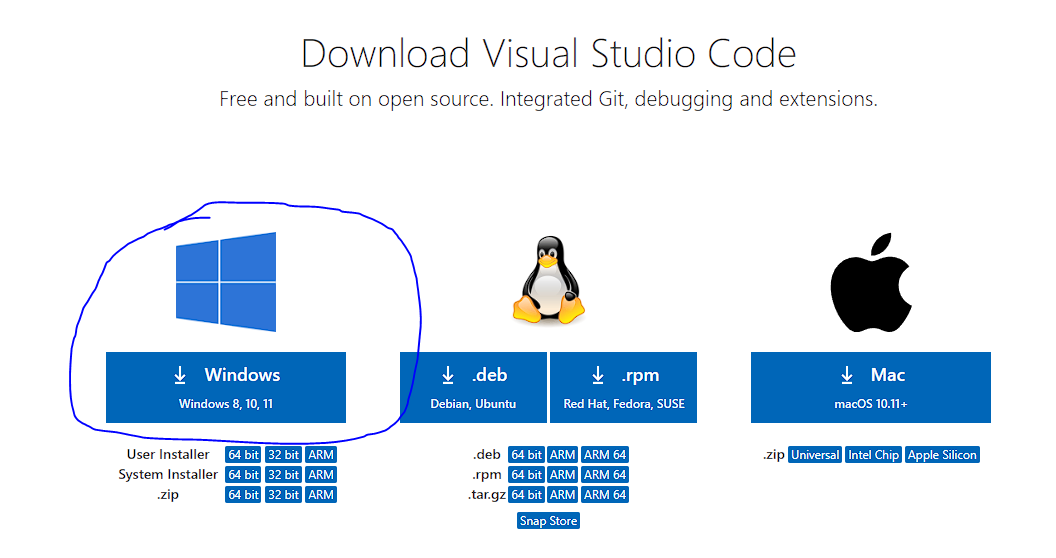Click the Windows logo icon
This screenshot has height=558, width=1056.
pyautogui.click(x=226, y=282)
